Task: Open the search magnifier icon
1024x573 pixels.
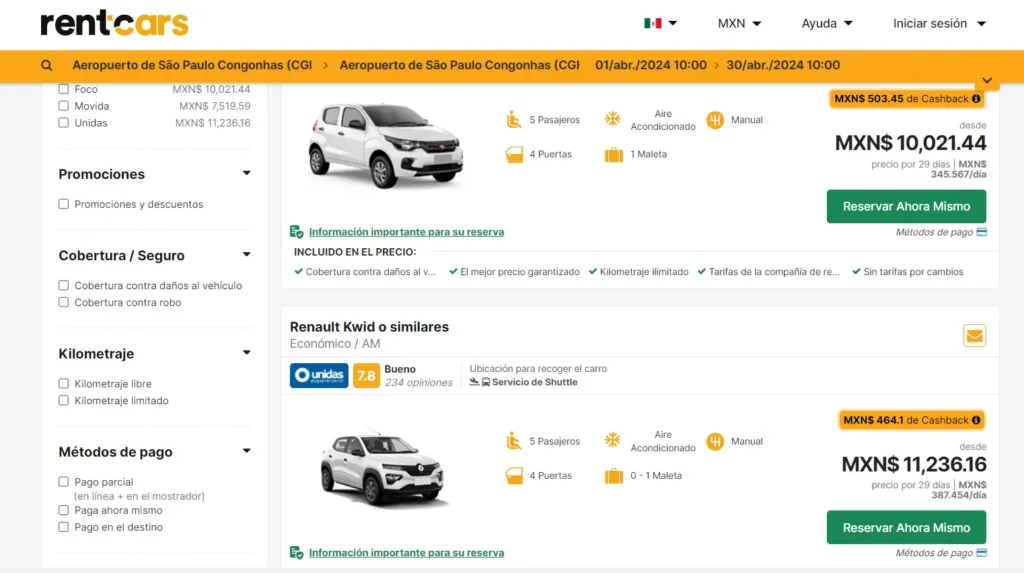Action: coord(46,65)
